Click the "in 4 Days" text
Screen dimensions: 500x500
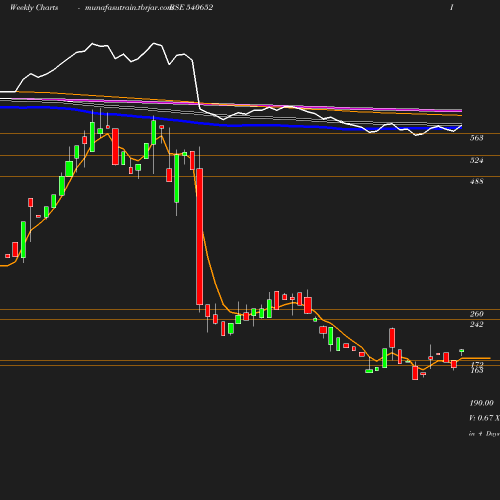[x=484, y=434]
